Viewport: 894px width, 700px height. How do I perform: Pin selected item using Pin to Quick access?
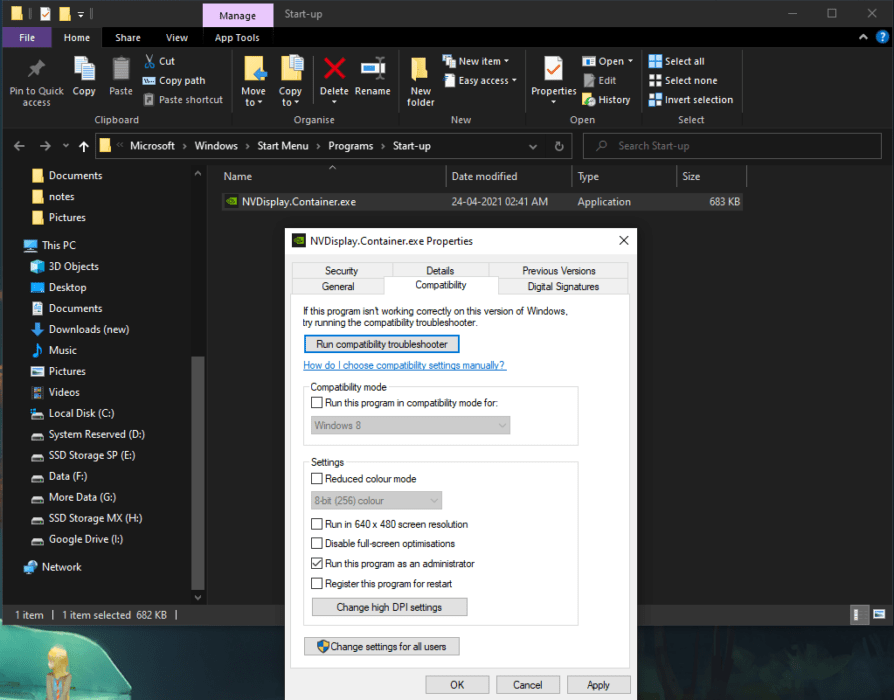click(36, 80)
